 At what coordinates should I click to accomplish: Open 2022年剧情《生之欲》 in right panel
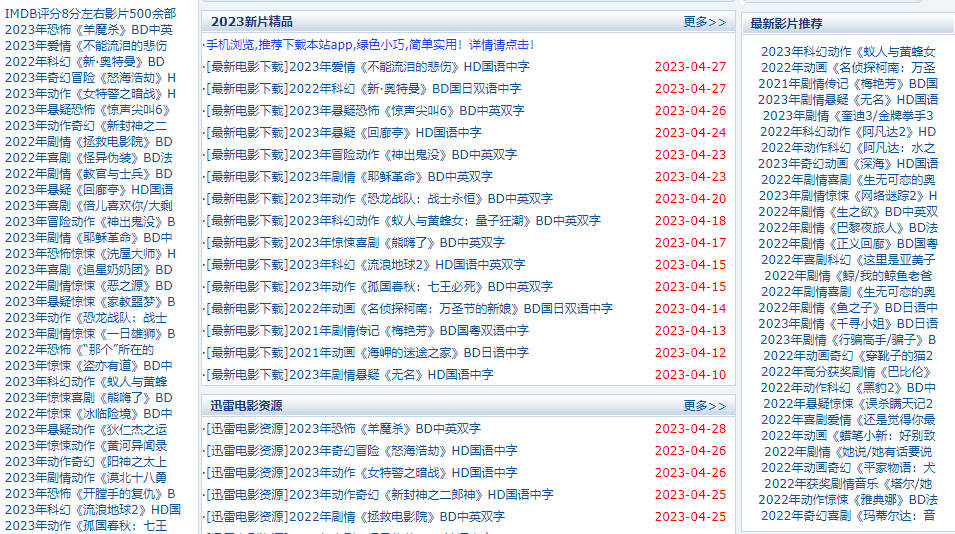tap(848, 212)
